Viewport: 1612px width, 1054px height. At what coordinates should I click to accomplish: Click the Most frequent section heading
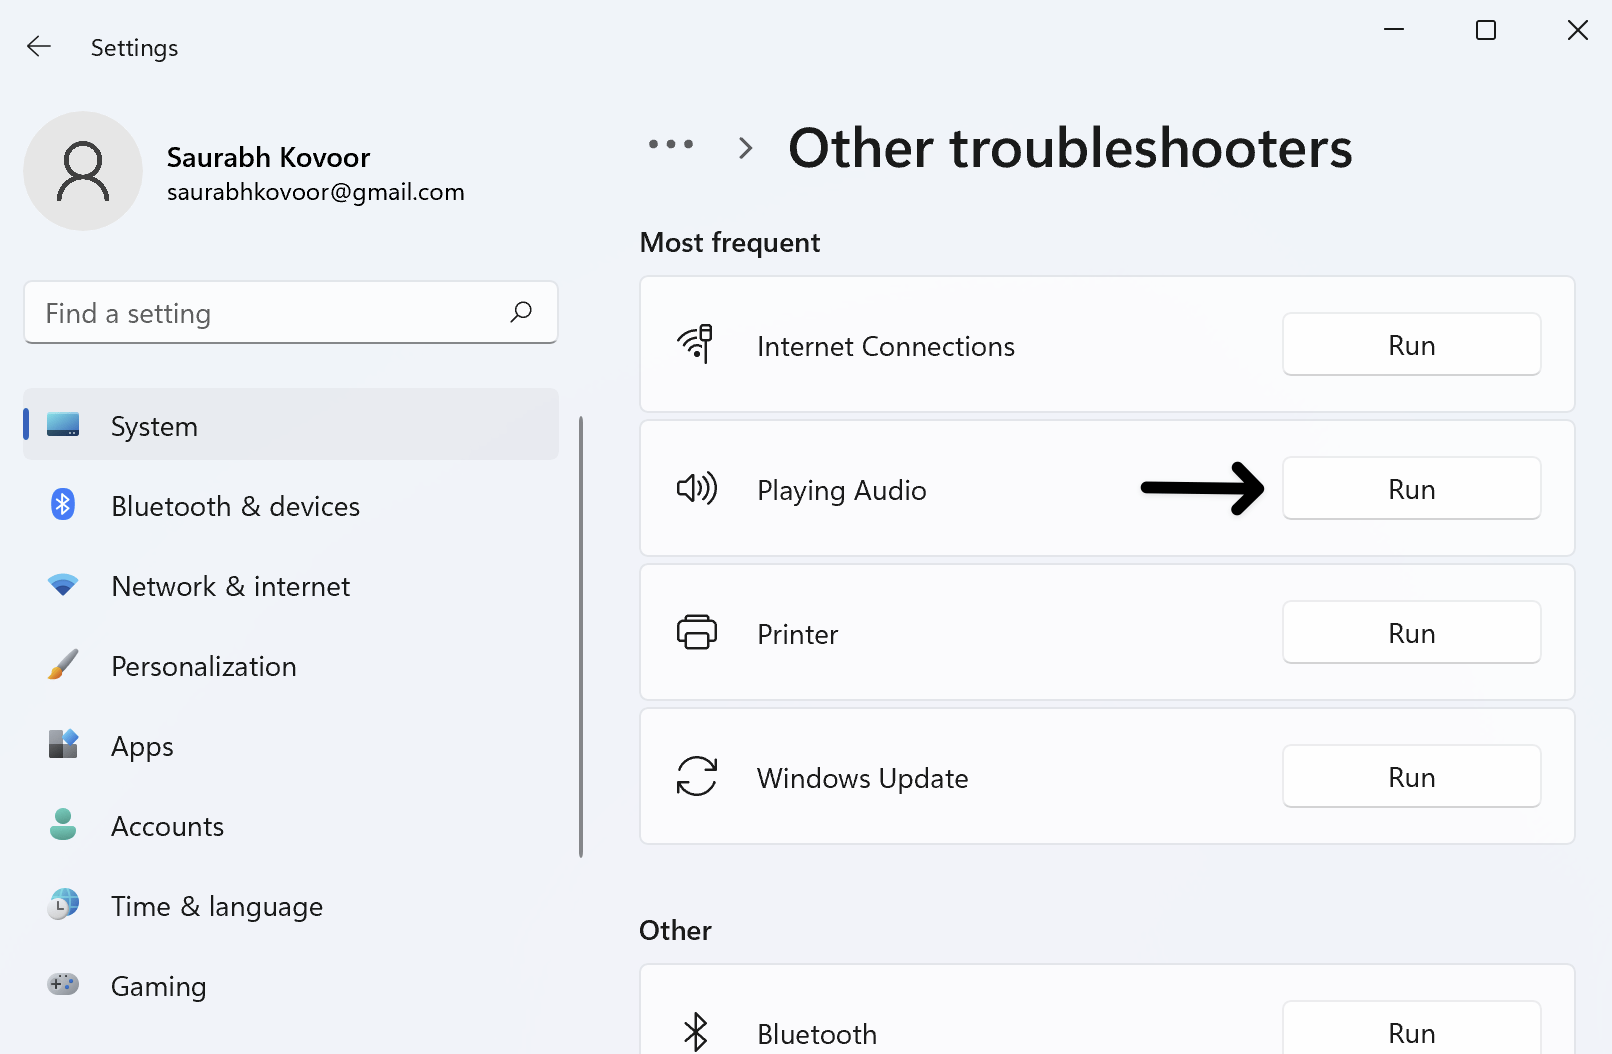729,242
